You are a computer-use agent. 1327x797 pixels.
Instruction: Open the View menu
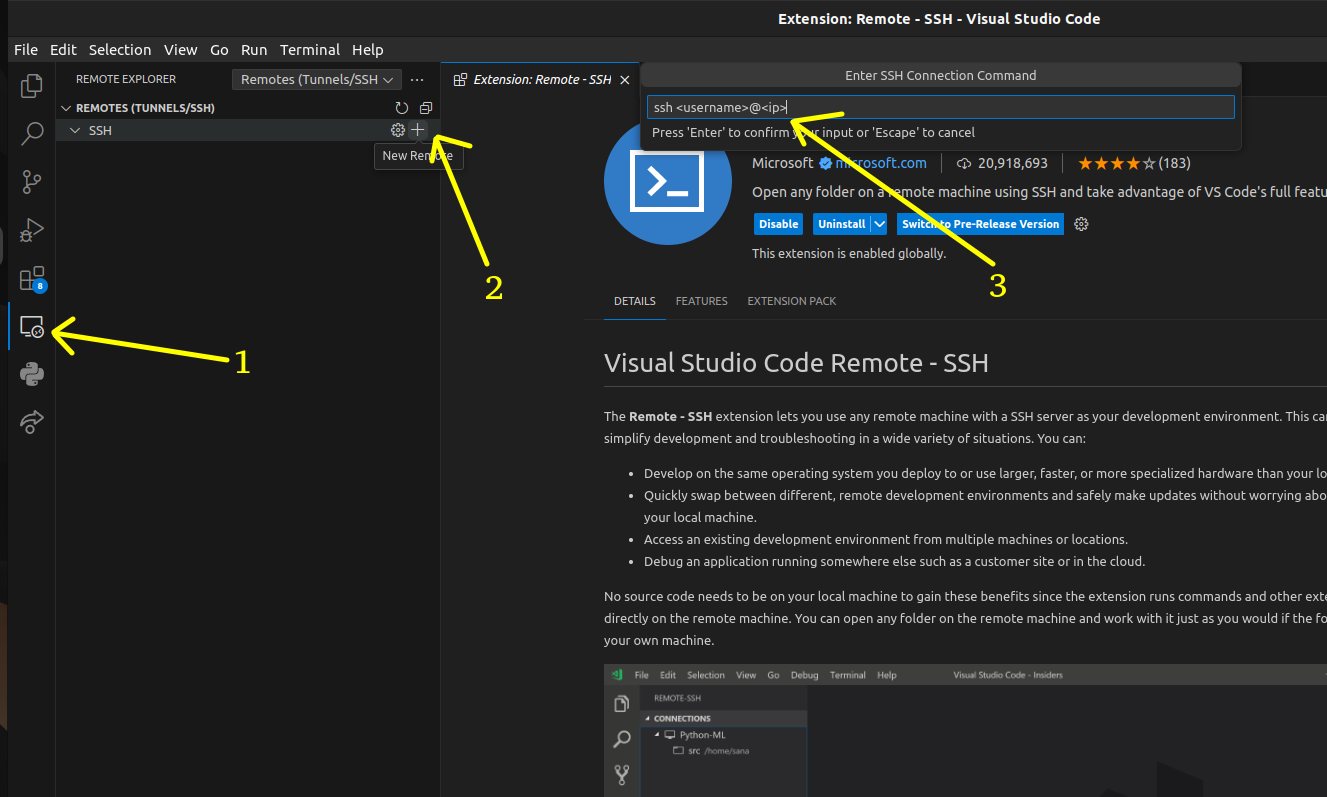(181, 49)
